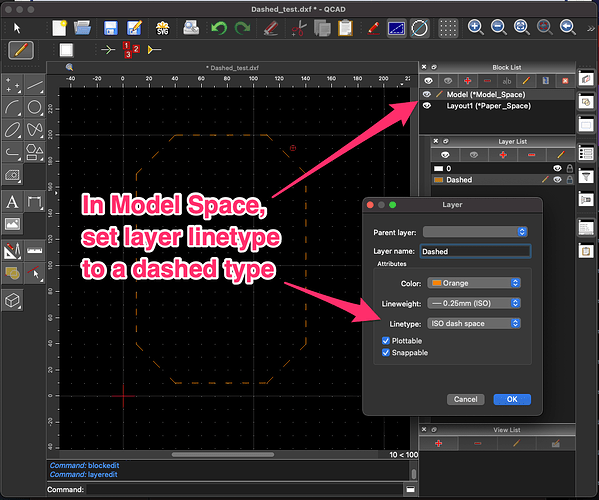The image size is (599, 500).
Task: Open Print Preview icon
Action: [x=191, y=28]
